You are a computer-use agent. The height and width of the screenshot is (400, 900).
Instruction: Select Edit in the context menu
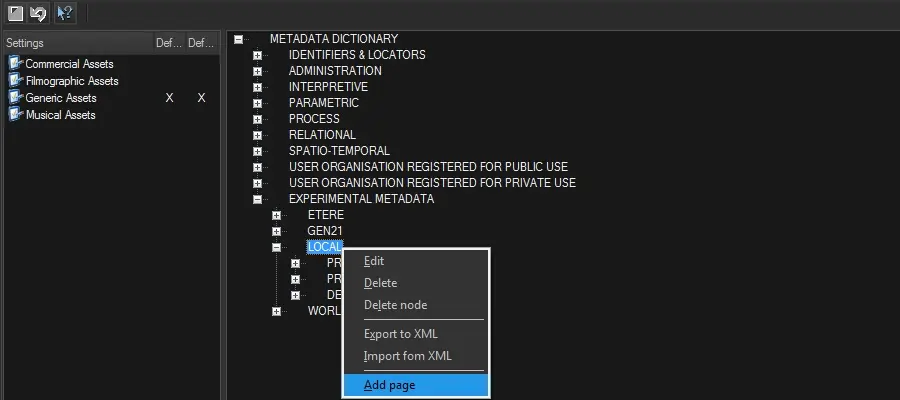point(374,261)
